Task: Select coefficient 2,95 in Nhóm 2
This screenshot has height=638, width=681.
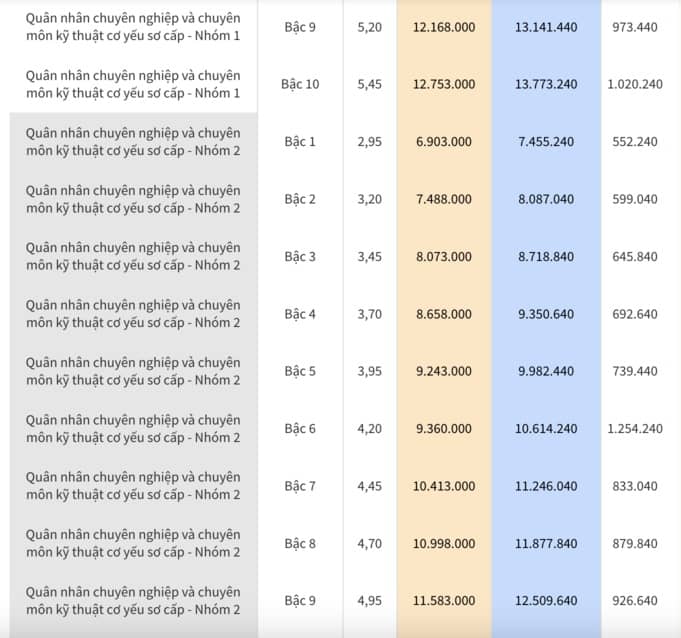Action: [370, 142]
